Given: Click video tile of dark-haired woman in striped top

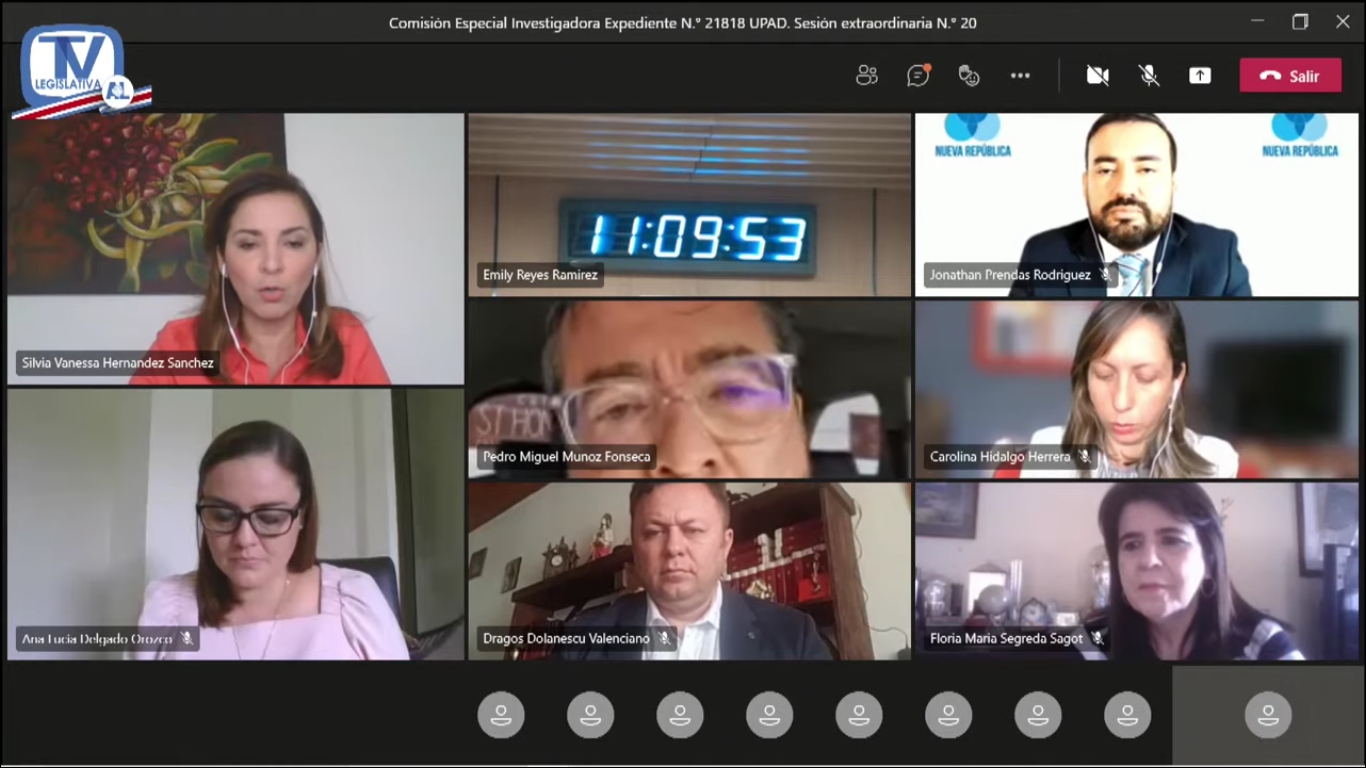Looking at the screenshot, I should click(1137, 571).
